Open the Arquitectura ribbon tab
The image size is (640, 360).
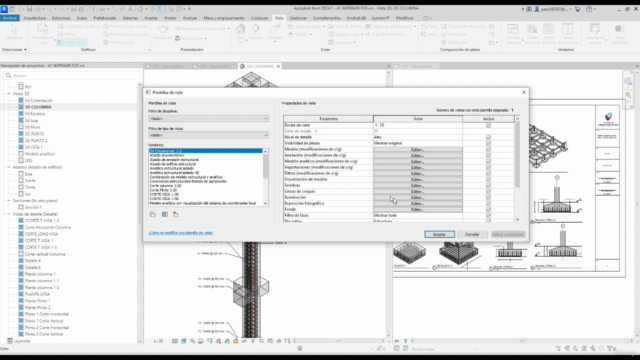click(x=35, y=18)
